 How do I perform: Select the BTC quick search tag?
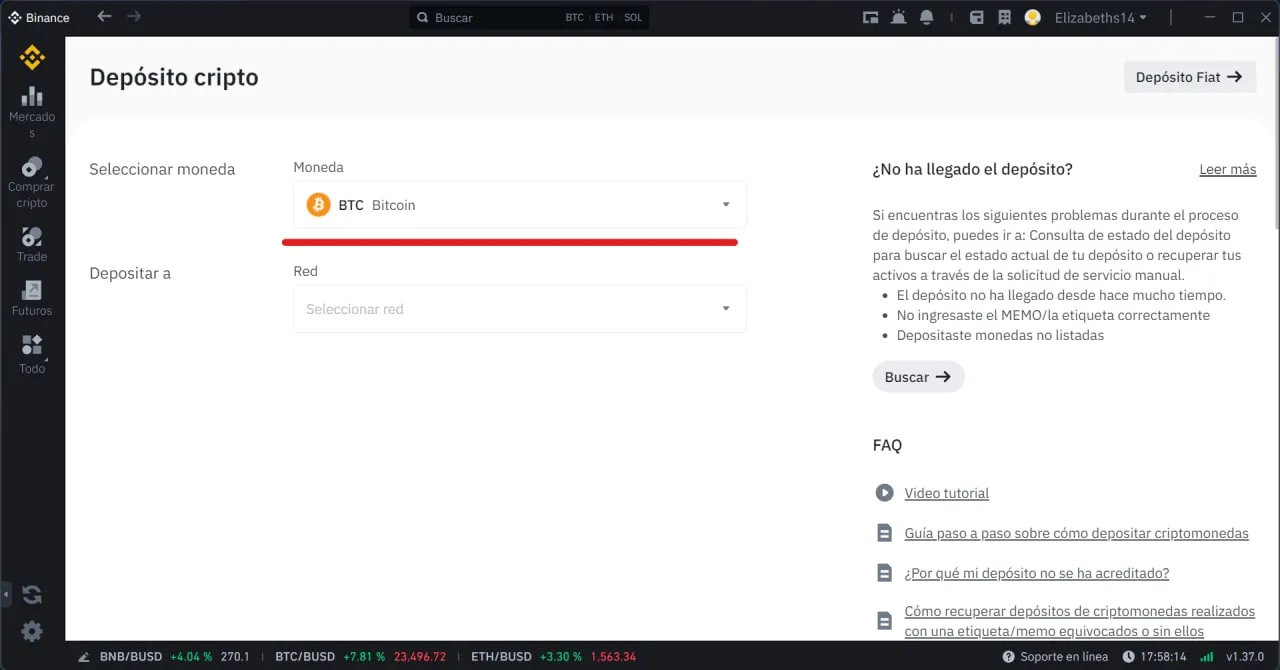tap(574, 18)
